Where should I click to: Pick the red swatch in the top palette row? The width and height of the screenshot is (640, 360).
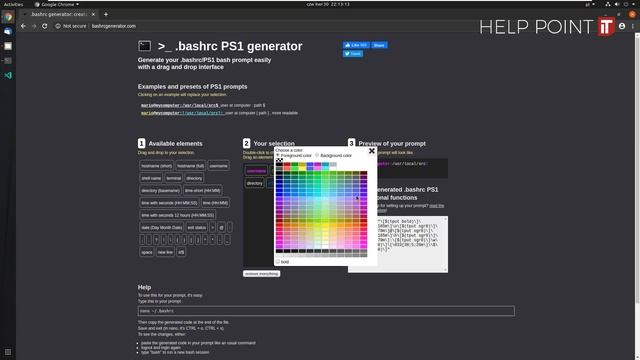click(x=287, y=164)
